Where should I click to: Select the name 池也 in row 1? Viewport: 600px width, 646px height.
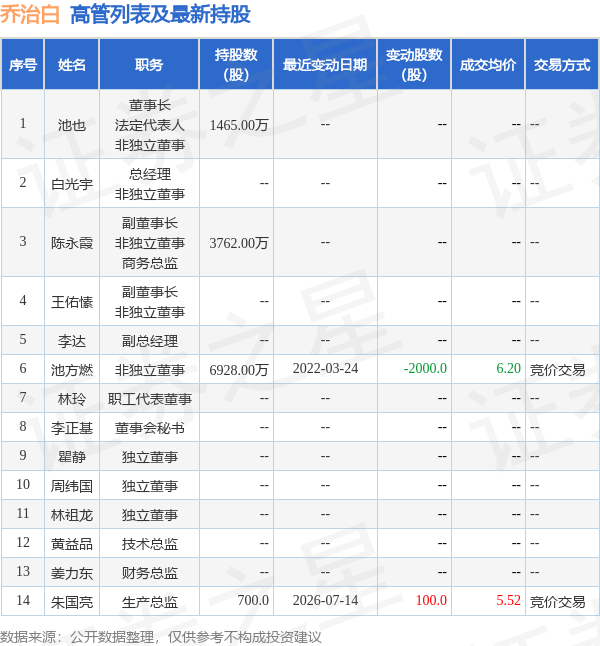(x=72, y=125)
